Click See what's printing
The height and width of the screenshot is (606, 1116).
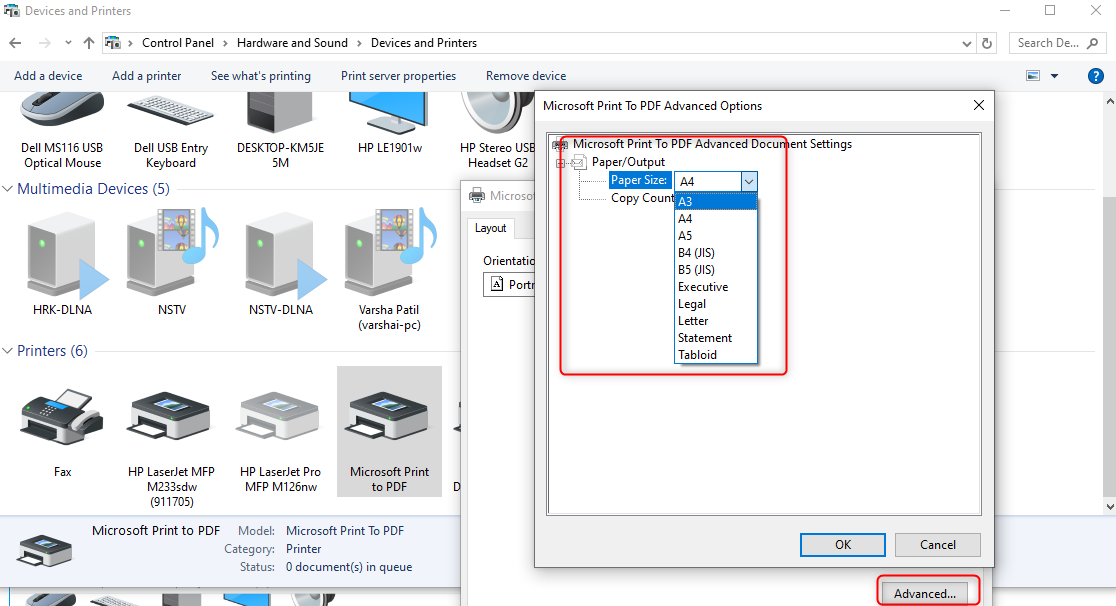coord(260,75)
